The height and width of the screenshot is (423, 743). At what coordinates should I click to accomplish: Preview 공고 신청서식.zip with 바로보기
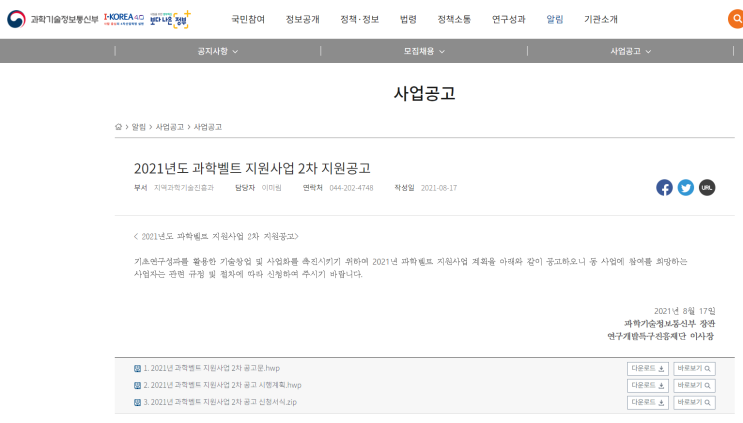(x=694, y=403)
